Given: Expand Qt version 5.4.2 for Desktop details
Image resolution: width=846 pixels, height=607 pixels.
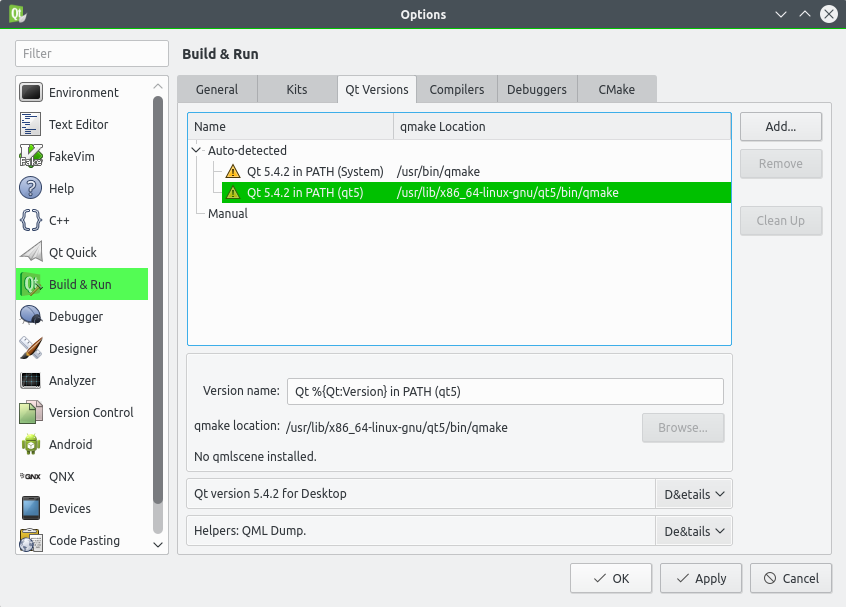Looking at the screenshot, I should 693,493.
